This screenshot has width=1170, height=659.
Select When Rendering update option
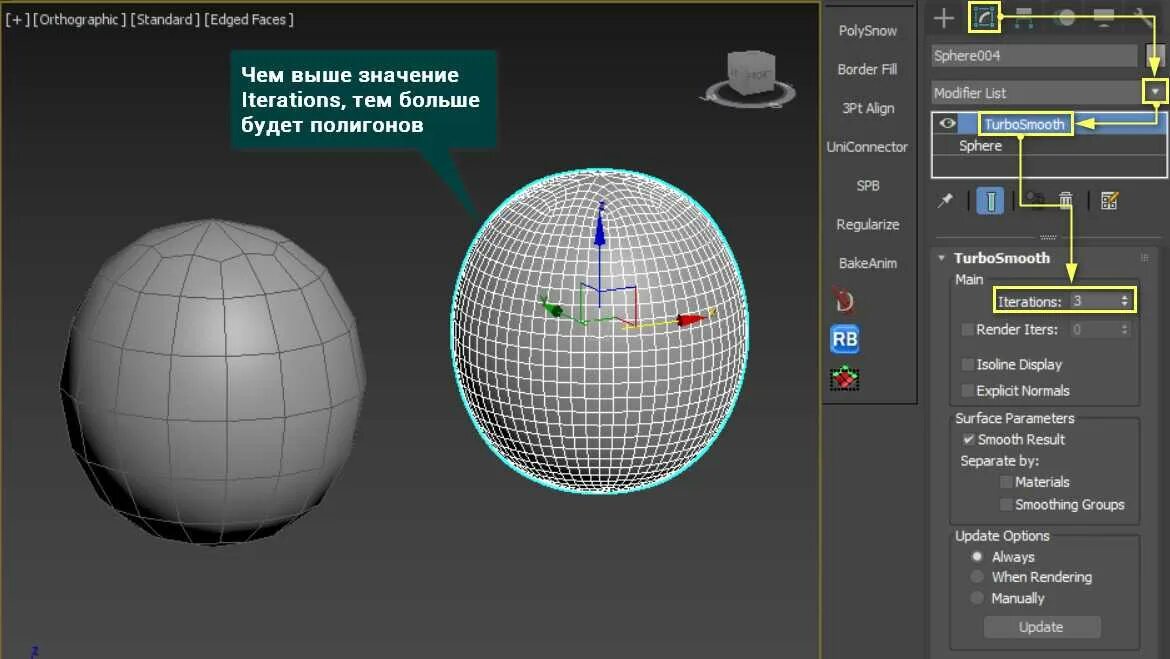977,577
